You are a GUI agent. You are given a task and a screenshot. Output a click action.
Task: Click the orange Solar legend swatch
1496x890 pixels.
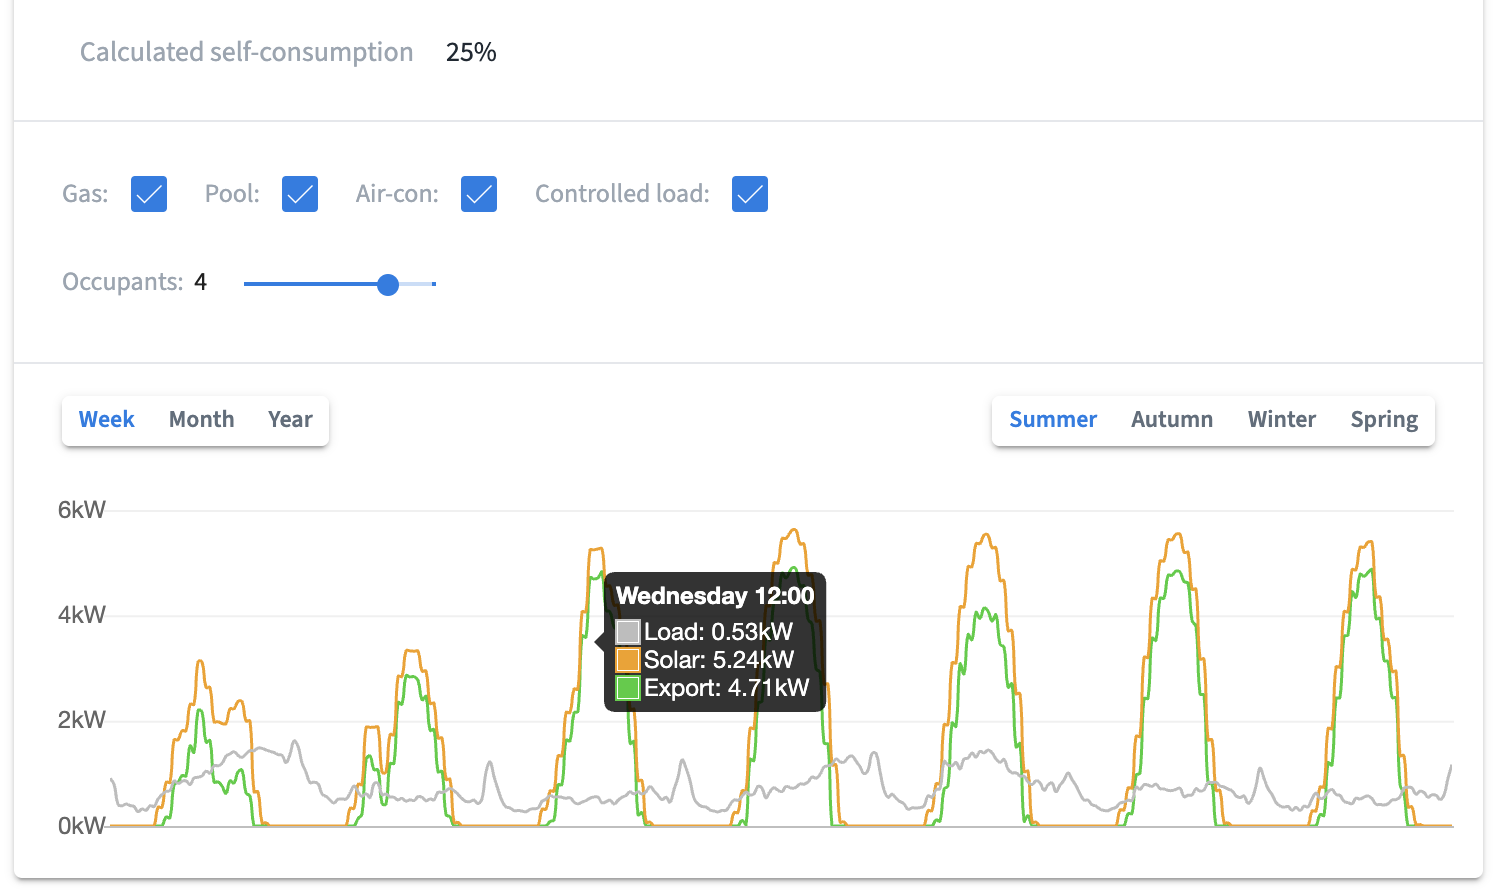pyautogui.click(x=627, y=660)
